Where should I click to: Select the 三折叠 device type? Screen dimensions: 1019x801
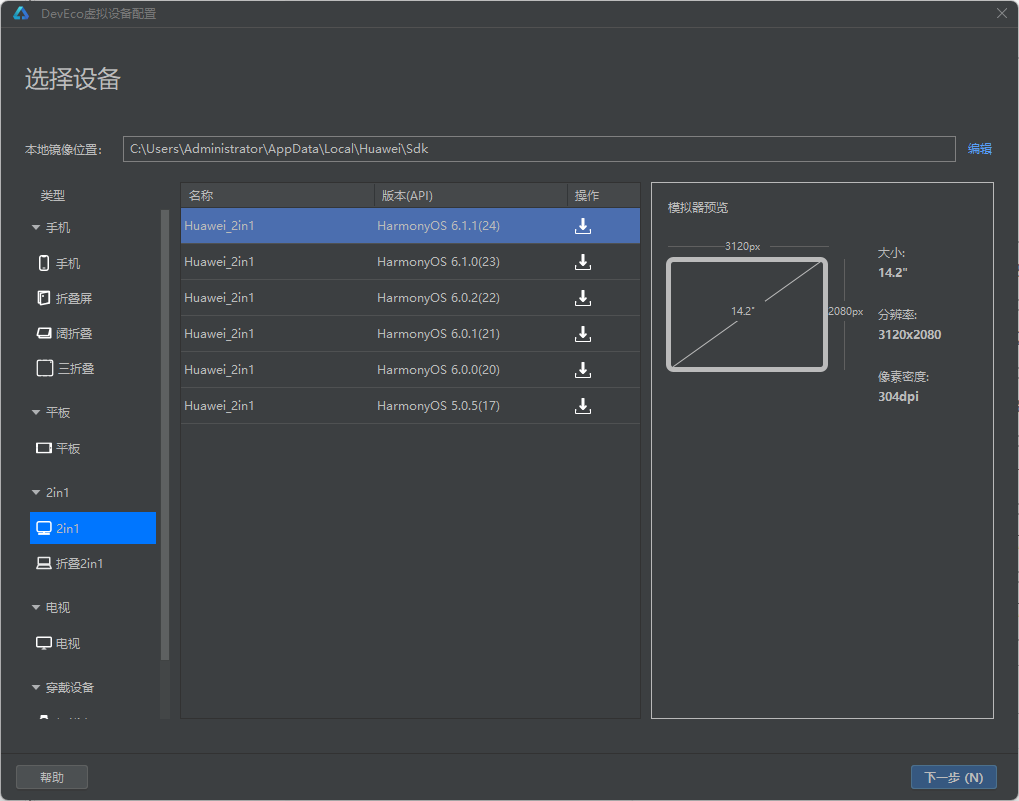pos(65,368)
